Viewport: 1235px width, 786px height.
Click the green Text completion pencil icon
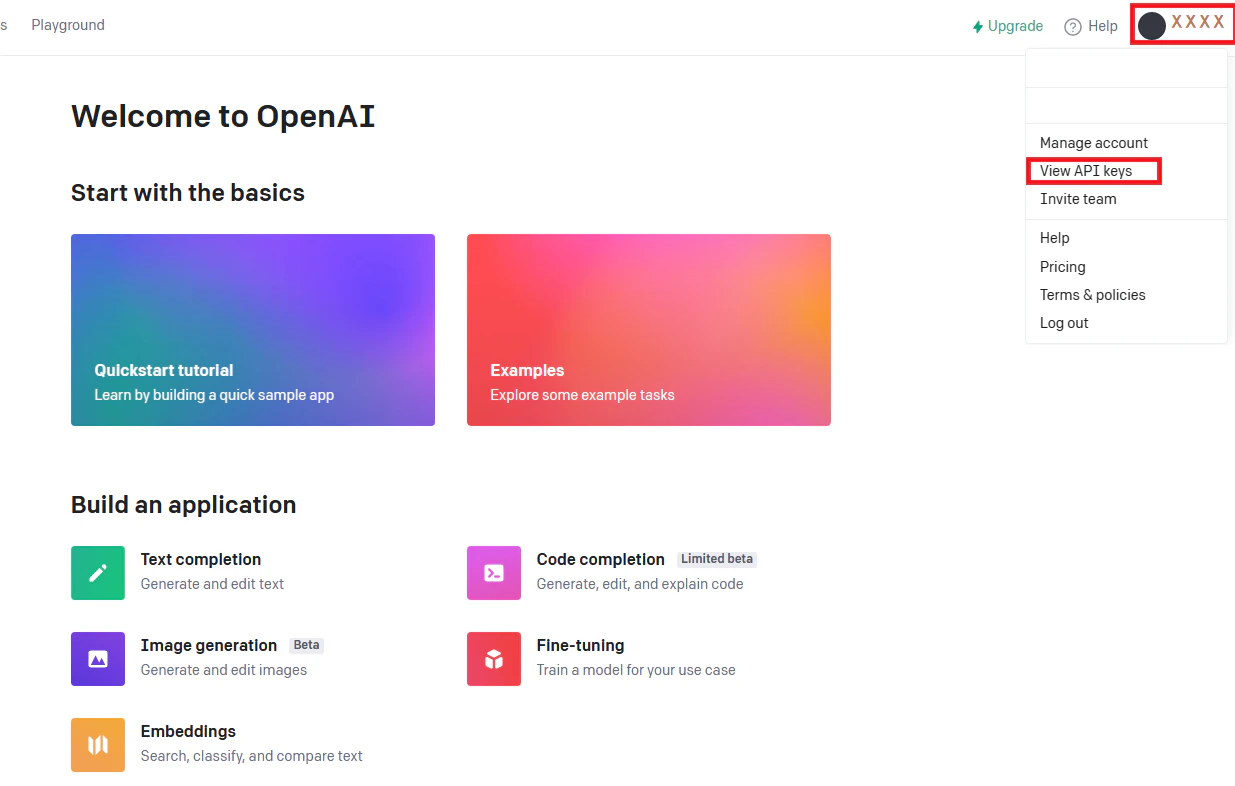click(98, 573)
